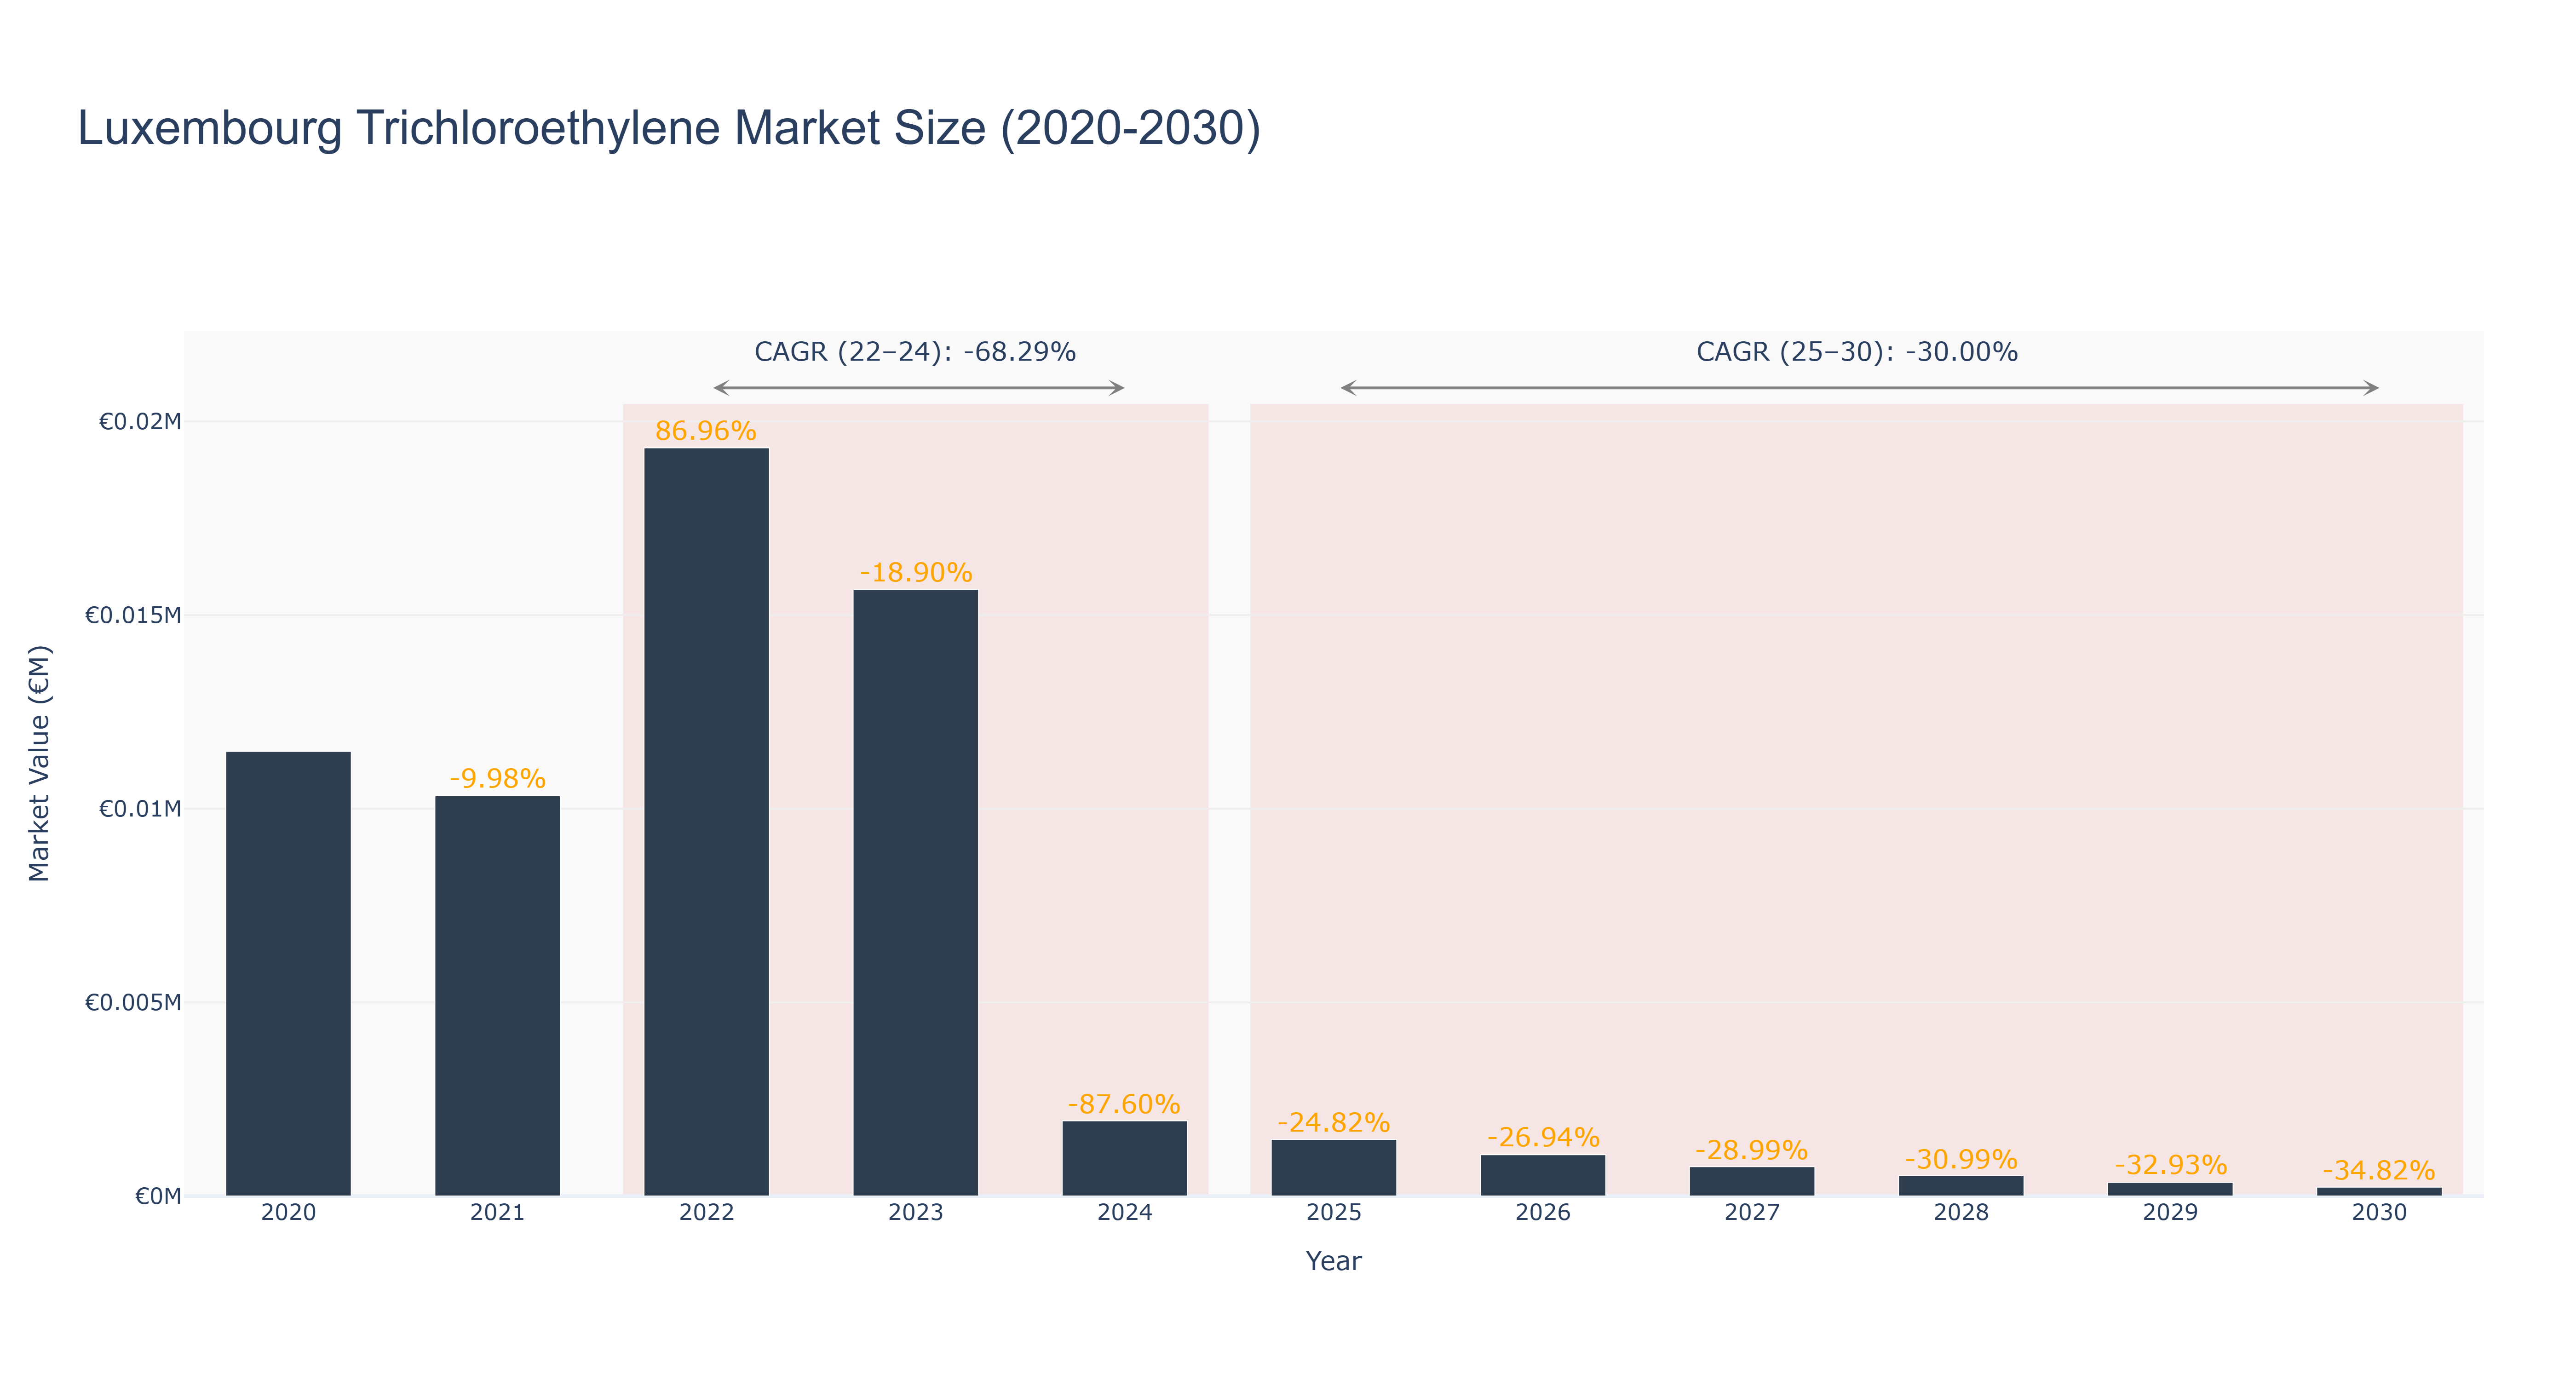Click the €0M y-axis tick label
Screen dimensions: 2576x1380
(x=158, y=1196)
